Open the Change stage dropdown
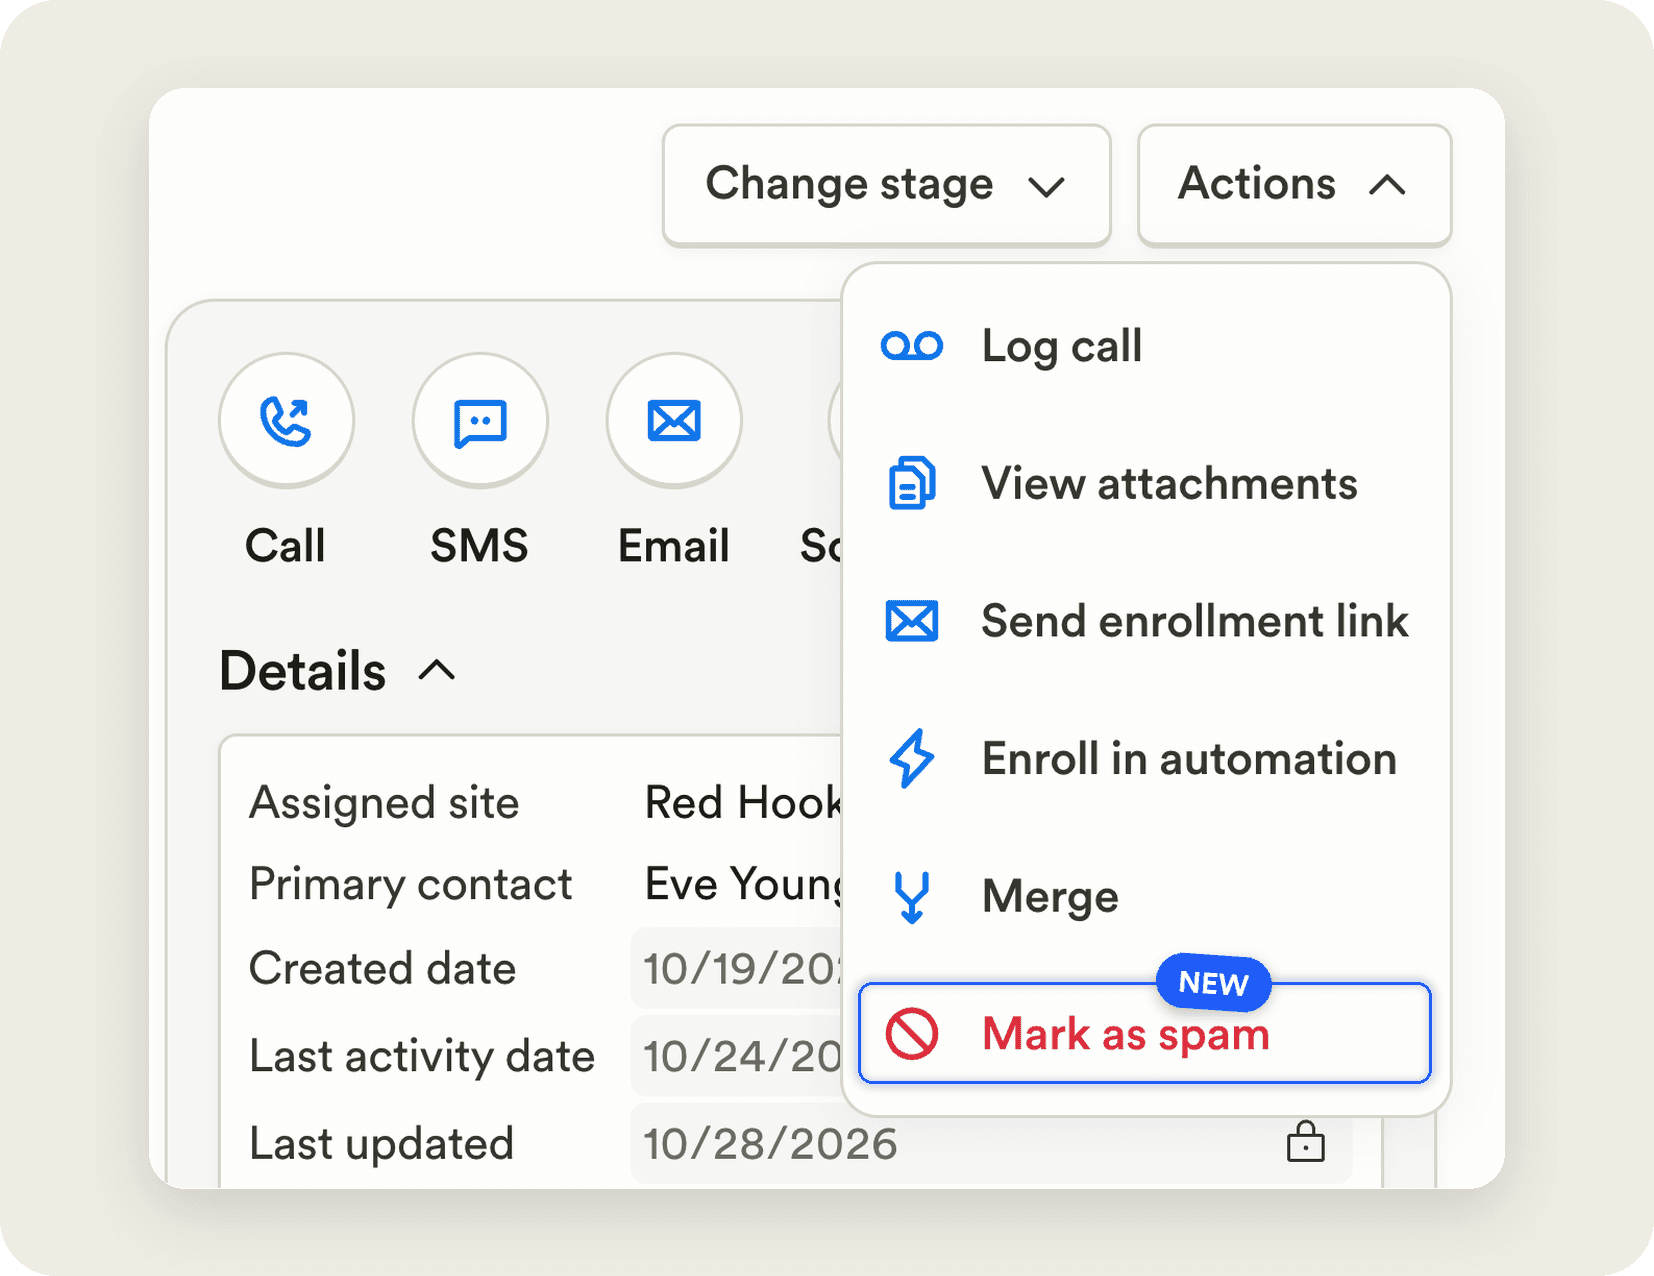This screenshot has height=1276, width=1654. 886,184
